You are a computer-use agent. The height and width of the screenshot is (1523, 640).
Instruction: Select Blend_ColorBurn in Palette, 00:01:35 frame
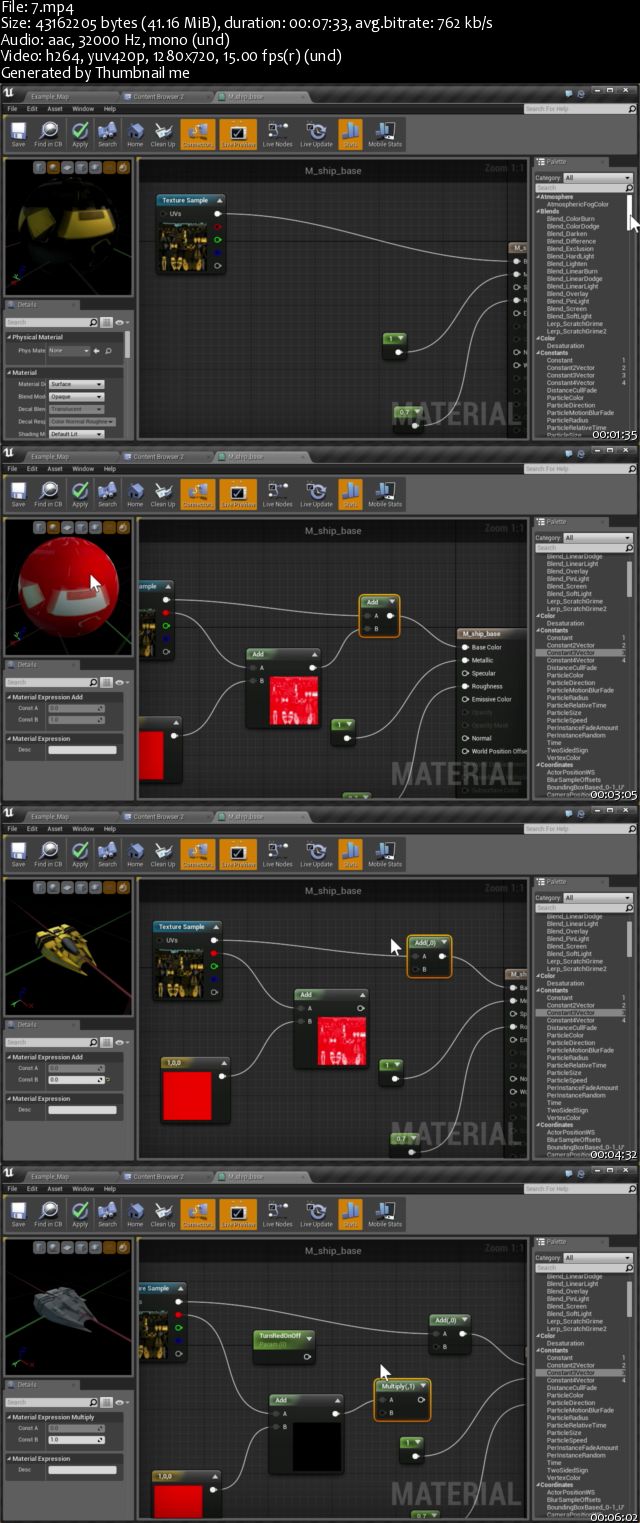click(x=571, y=219)
